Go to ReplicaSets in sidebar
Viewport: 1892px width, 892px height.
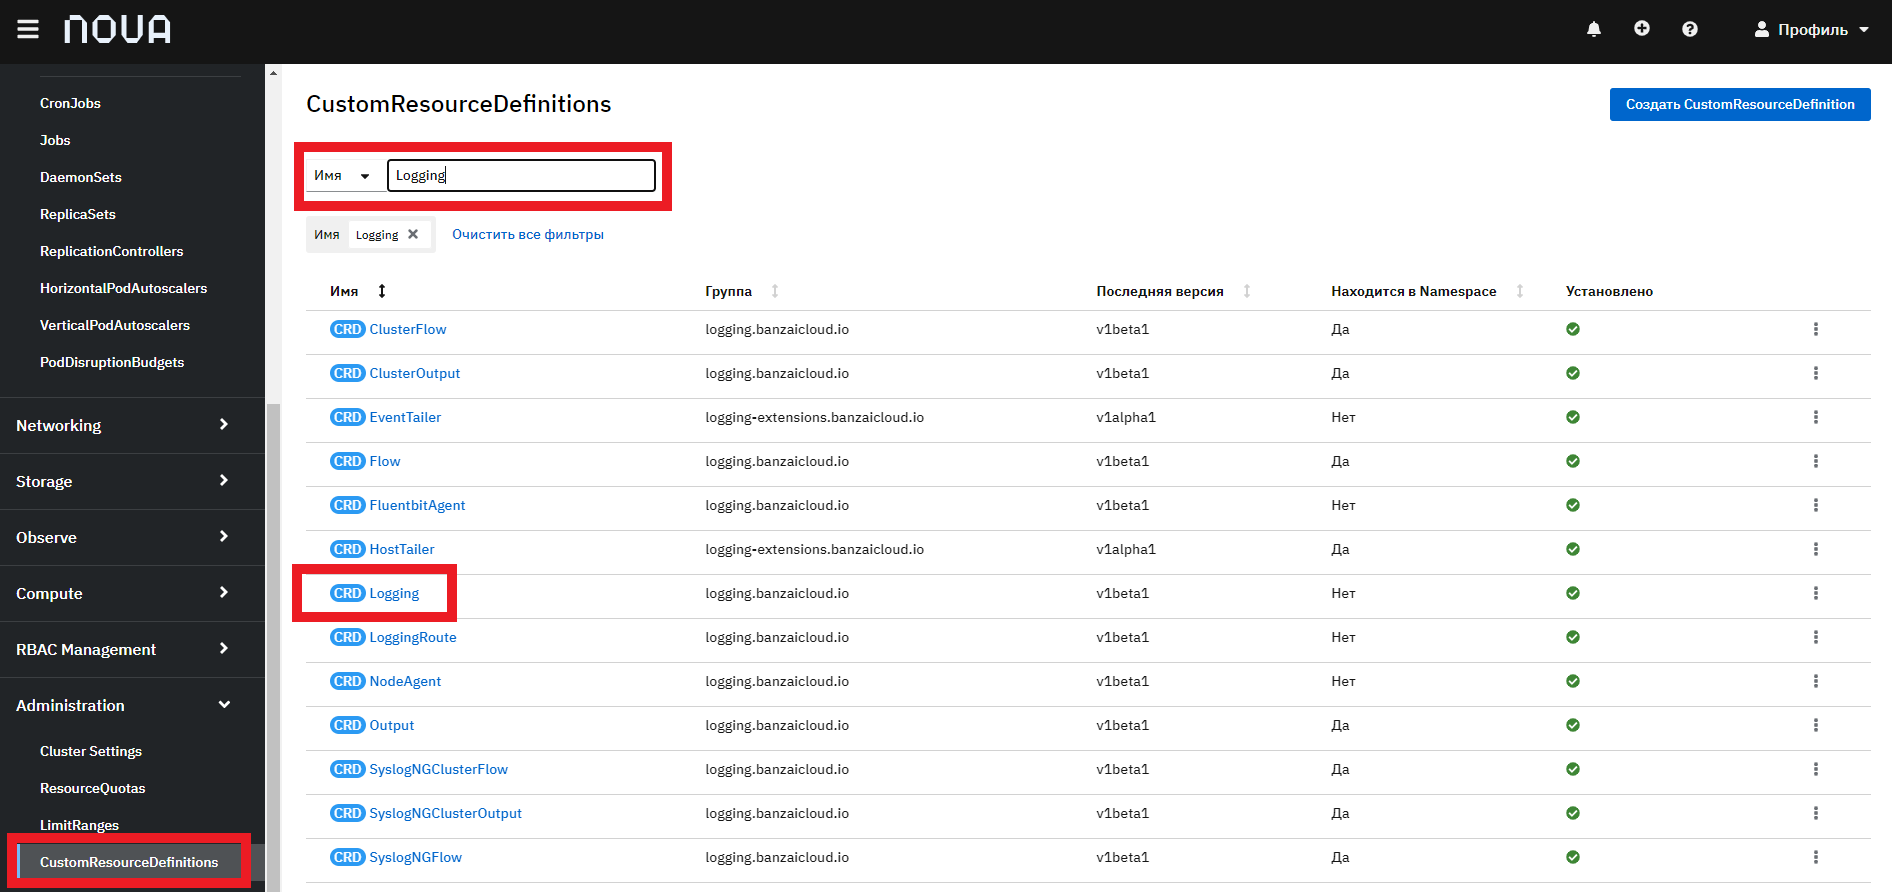pyautogui.click(x=78, y=214)
